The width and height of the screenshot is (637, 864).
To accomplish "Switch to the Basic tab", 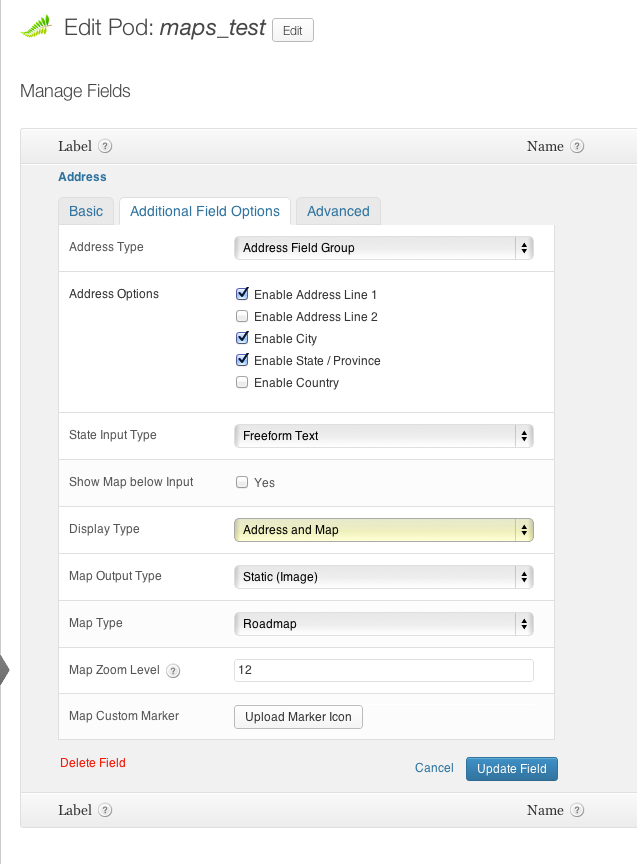I will point(86,211).
